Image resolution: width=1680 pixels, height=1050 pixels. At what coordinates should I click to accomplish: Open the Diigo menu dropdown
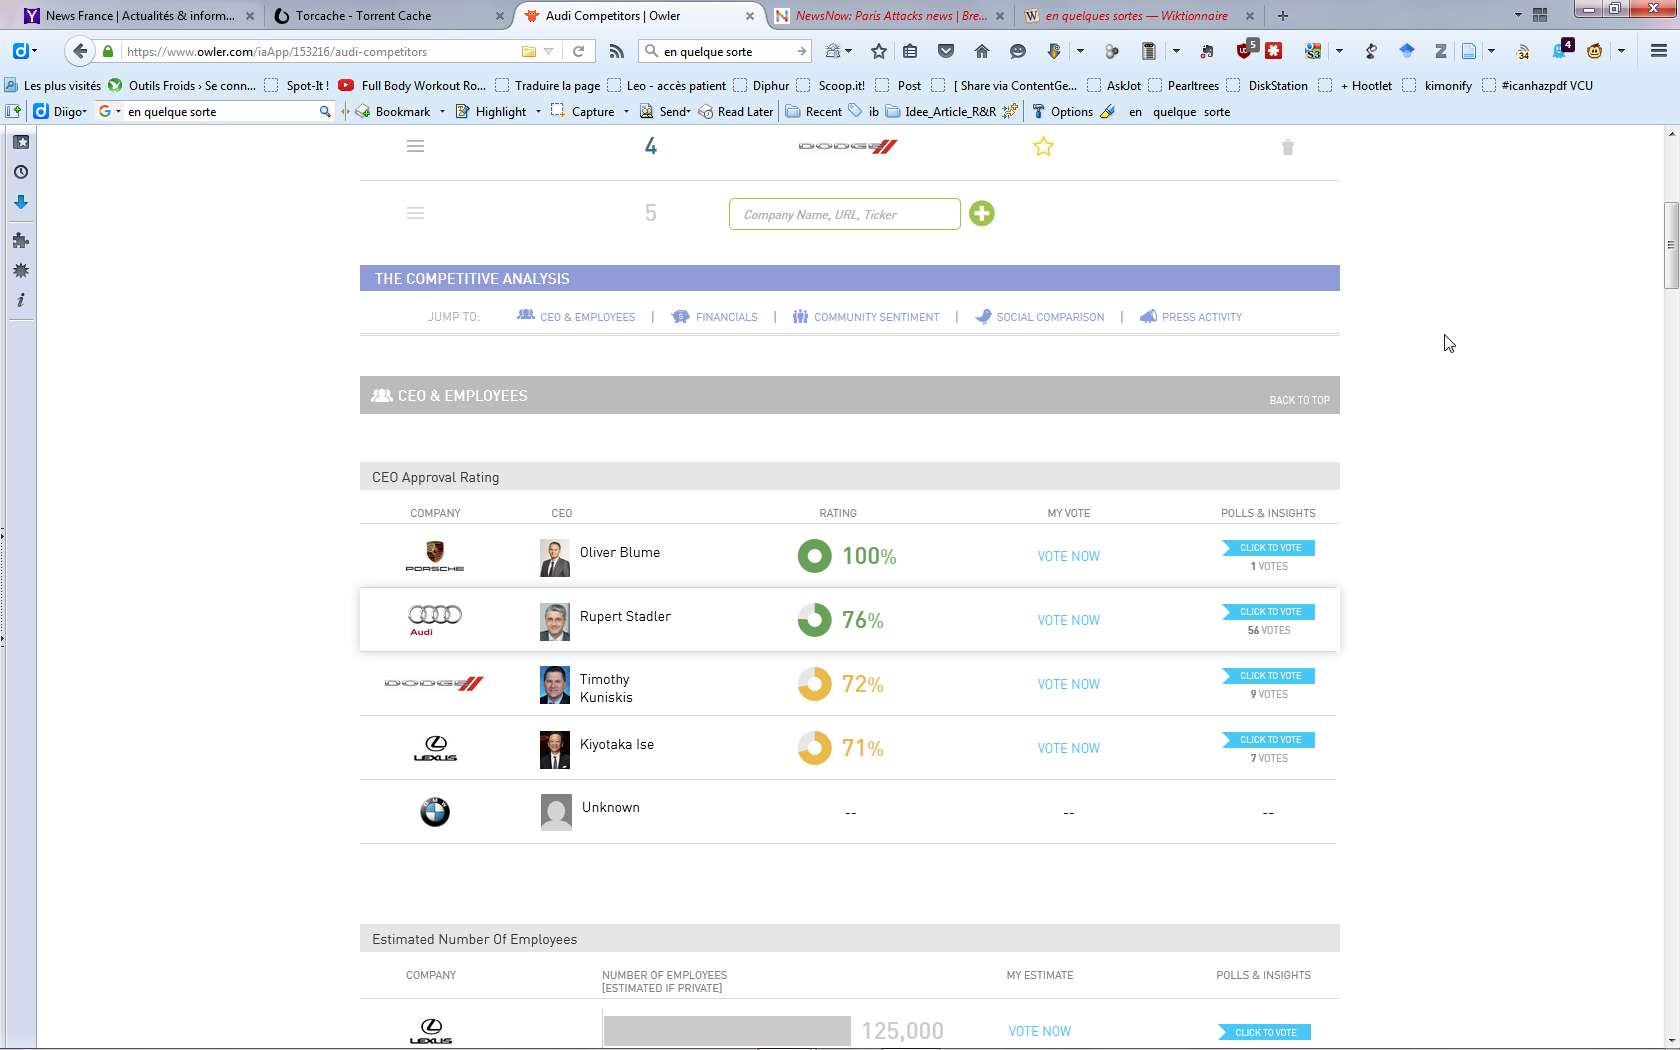60,112
